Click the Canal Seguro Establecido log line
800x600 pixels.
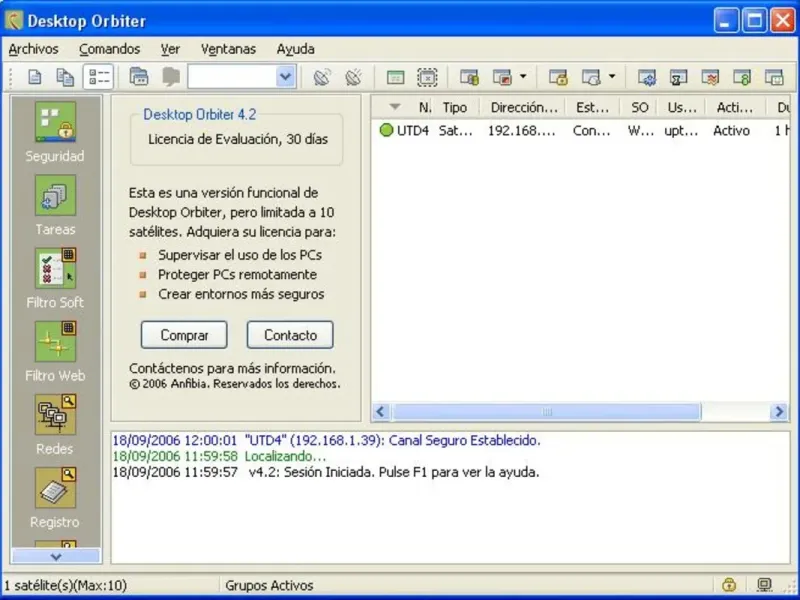[x=327, y=440]
